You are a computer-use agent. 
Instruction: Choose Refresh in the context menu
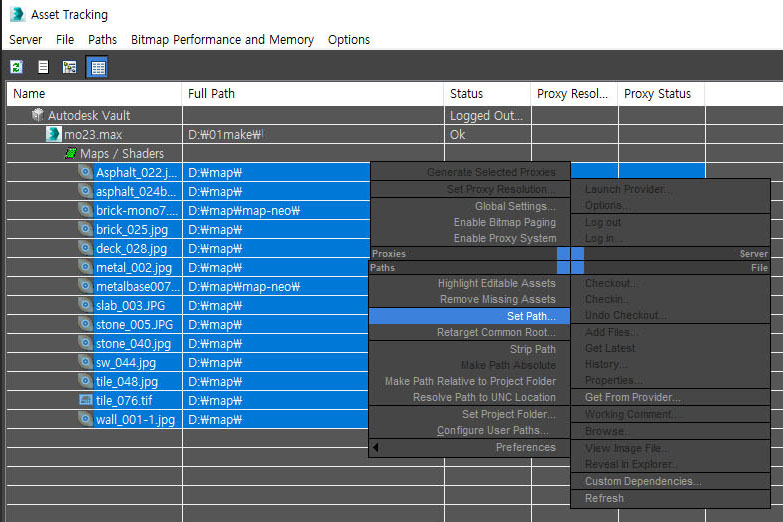point(670,498)
